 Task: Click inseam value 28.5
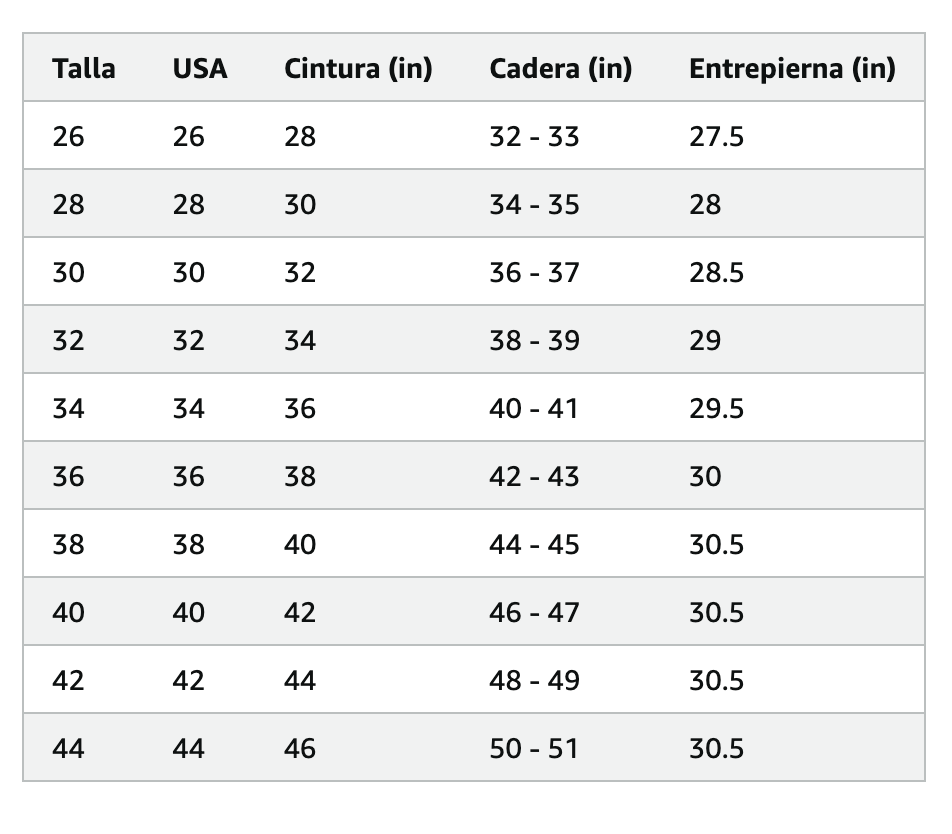click(716, 273)
